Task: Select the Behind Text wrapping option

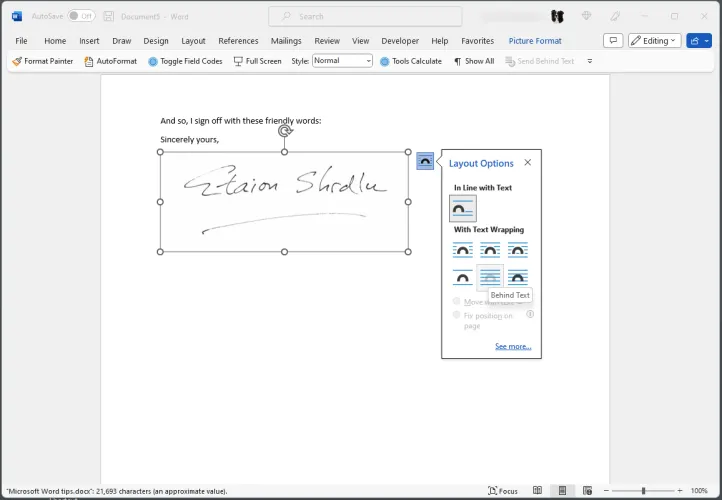Action: pyautogui.click(x=490, y=277)
